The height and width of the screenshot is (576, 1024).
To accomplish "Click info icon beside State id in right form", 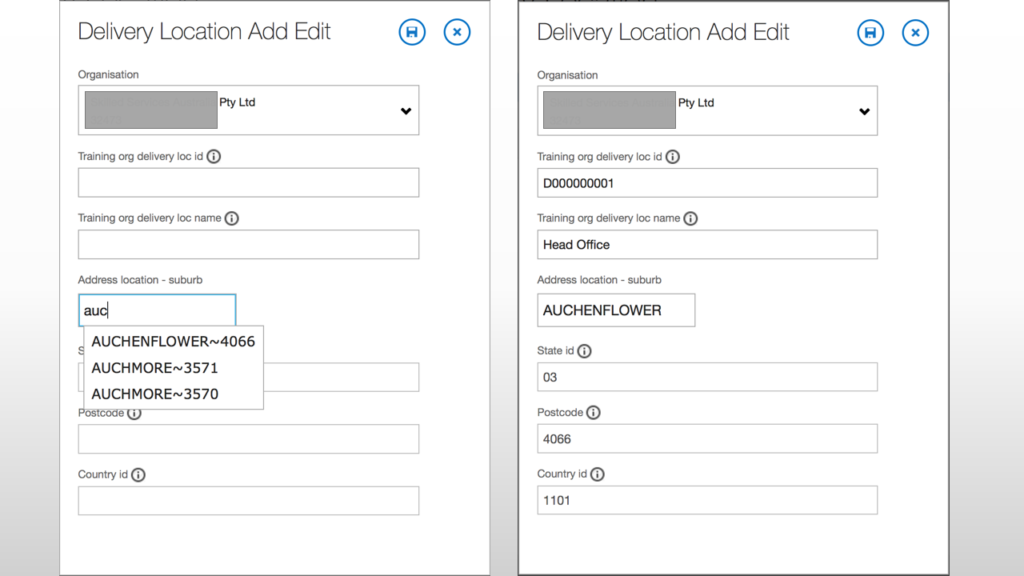I will click(x=584, y=351).
